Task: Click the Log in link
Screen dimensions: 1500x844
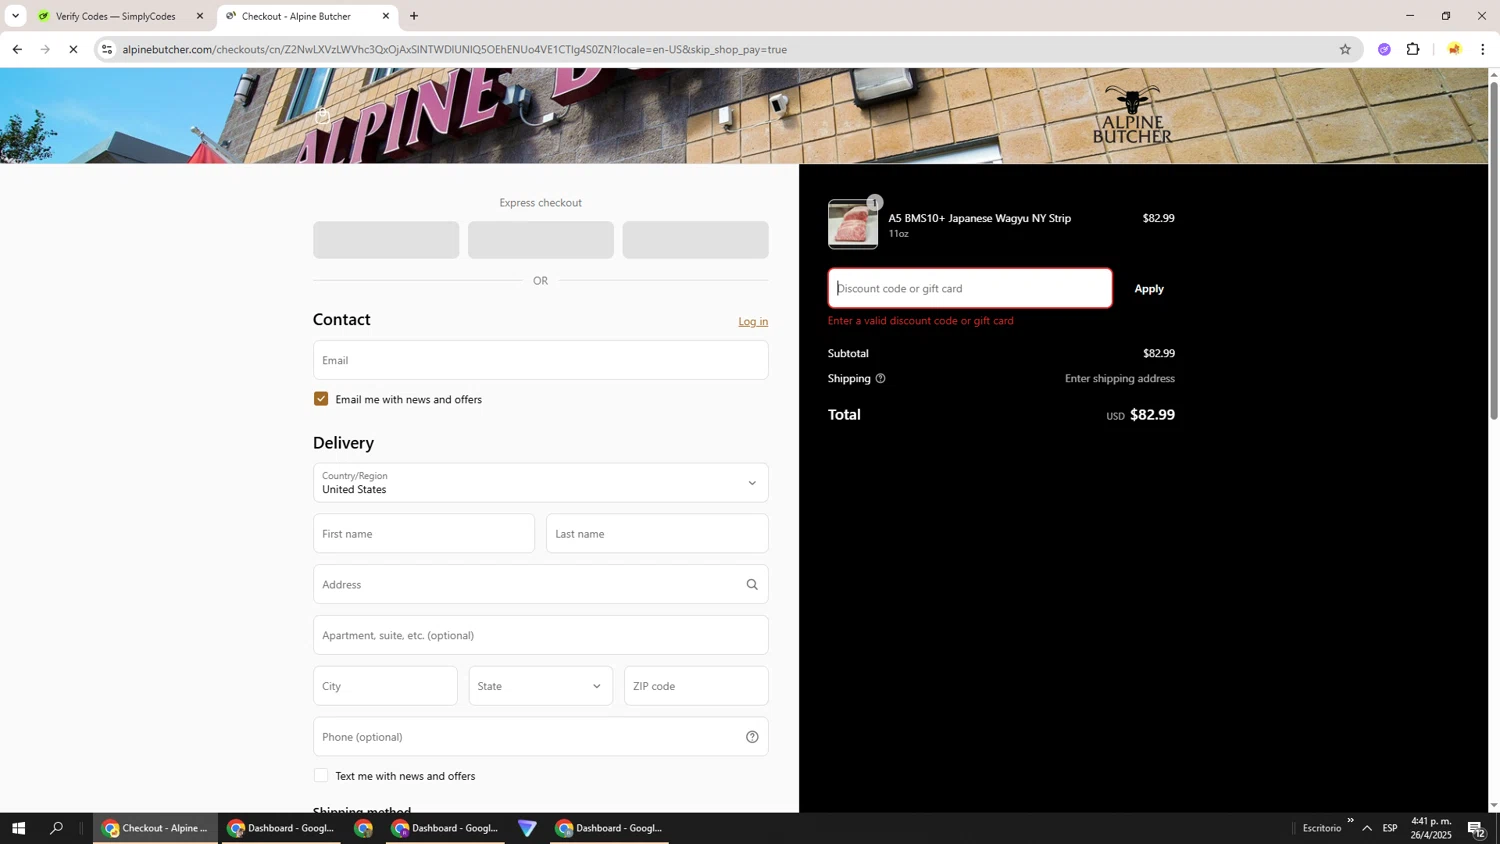Action: pyautogui.click(x=753, y=321)
